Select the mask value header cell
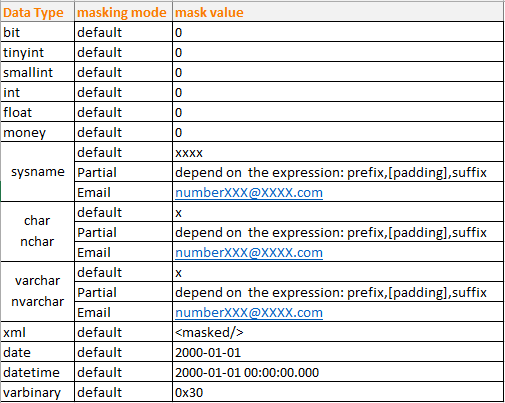Image resolution: width=505 pixels, height=403 pixels. [338, 12]
